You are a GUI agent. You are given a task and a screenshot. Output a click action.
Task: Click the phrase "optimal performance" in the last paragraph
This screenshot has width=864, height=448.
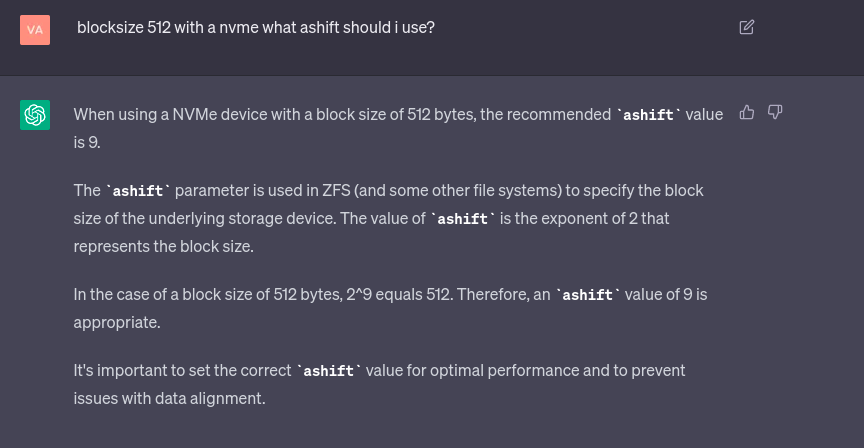click(x=504, y=370)
